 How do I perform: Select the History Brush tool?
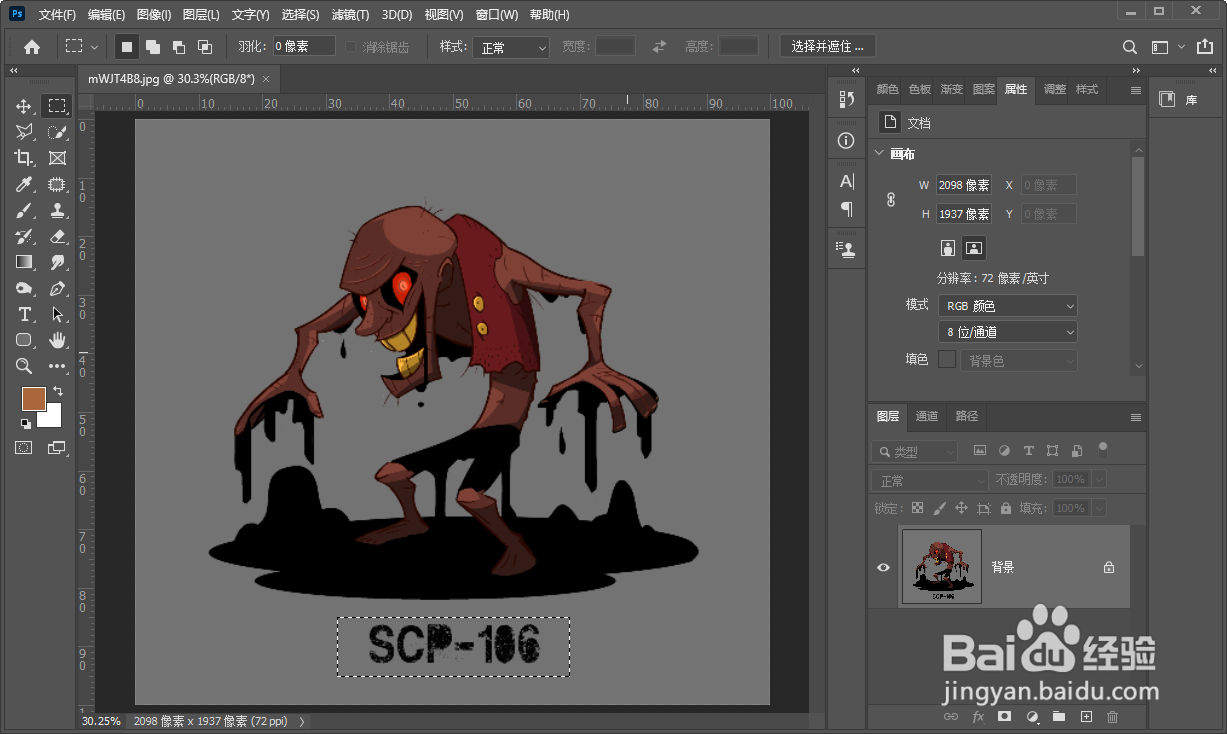click(24, 236)
